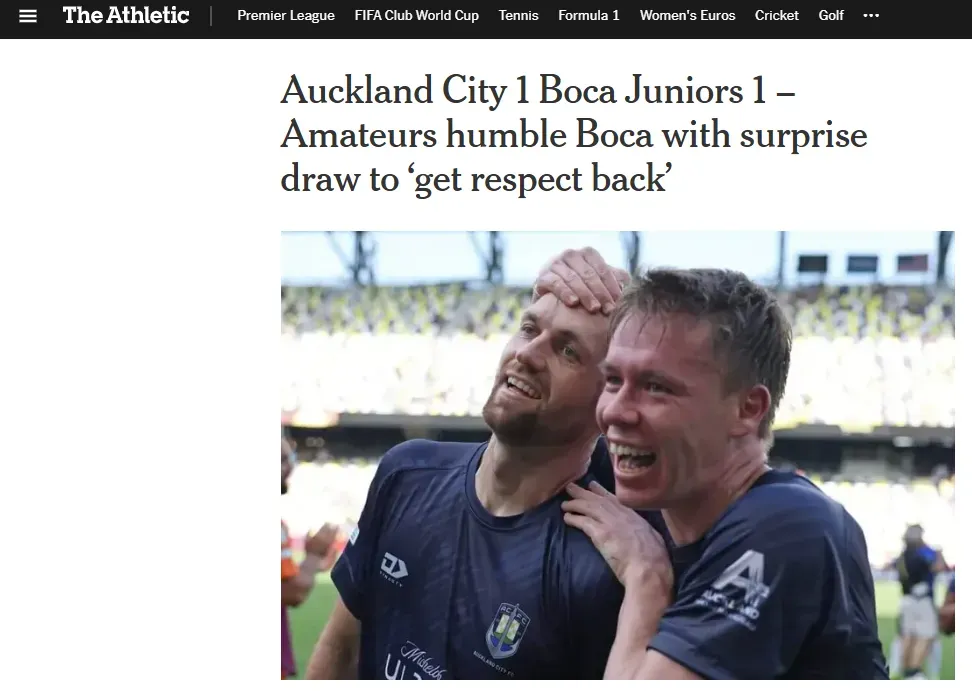The height and width of the screenshot is (691, 972).
Task: Expand more sports via the ellipsis icon
Action: tap(871, 15)
